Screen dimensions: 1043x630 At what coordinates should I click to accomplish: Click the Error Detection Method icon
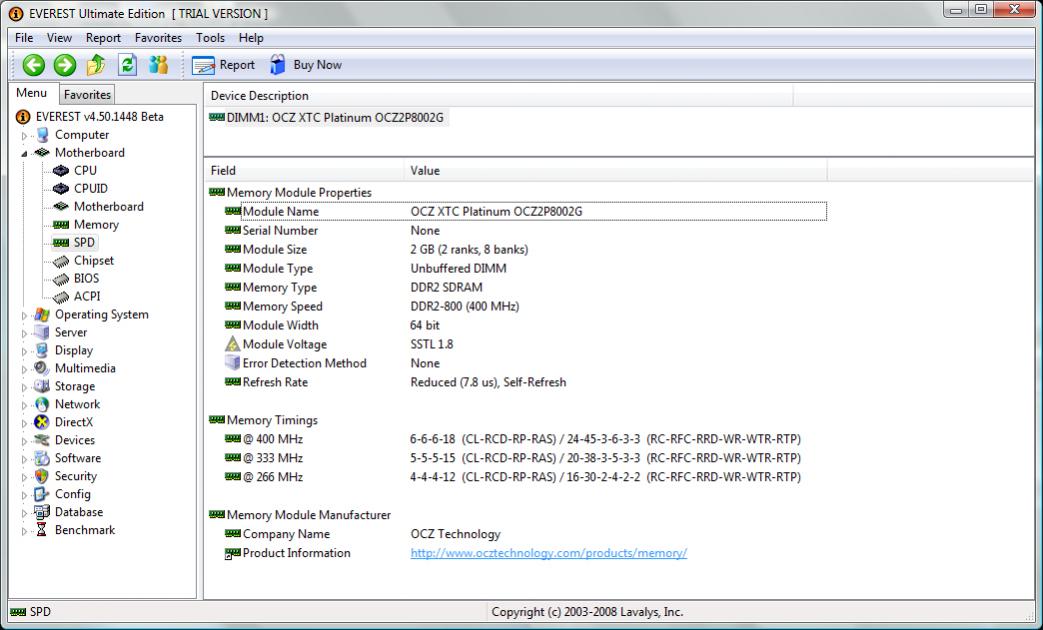(x=232, y=363)
